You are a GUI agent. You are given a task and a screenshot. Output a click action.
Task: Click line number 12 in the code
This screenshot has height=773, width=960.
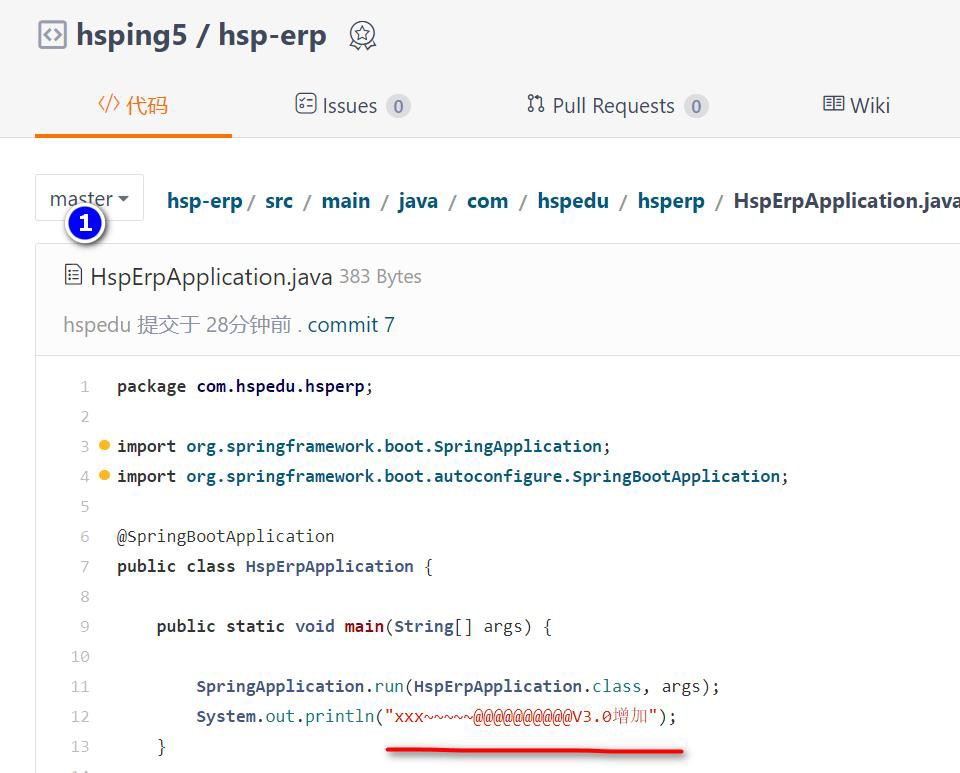(x=80, y=716)
